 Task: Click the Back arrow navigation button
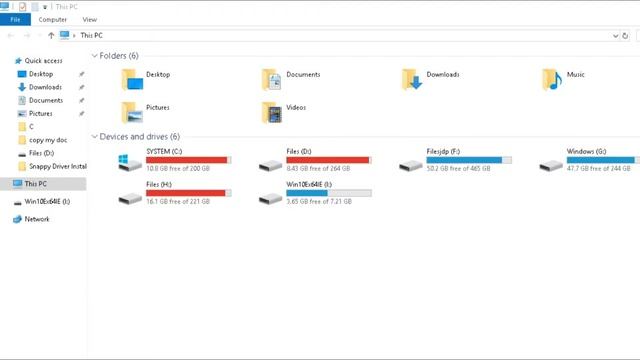11,36
